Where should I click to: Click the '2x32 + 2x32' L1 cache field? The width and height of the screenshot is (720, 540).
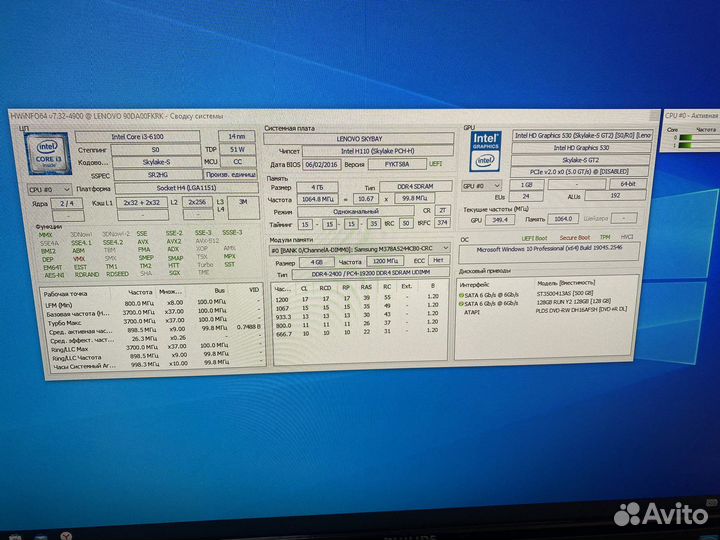click(141, 202)
